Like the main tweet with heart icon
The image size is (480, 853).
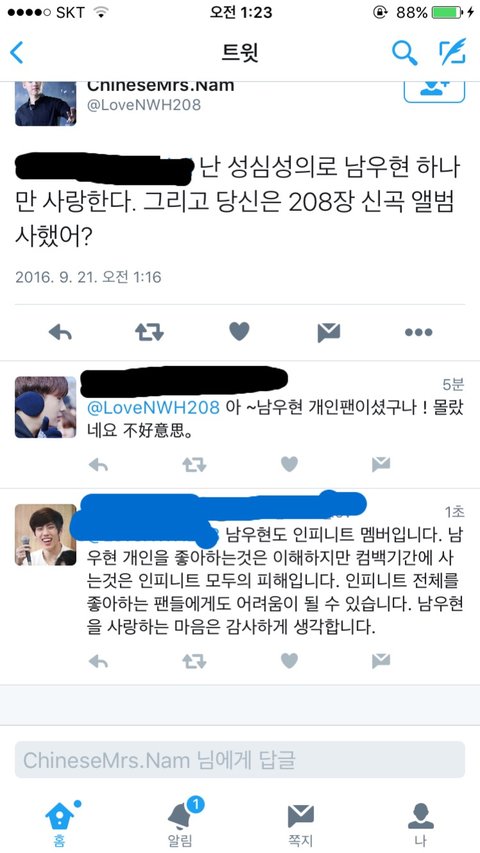click(239, 331)
